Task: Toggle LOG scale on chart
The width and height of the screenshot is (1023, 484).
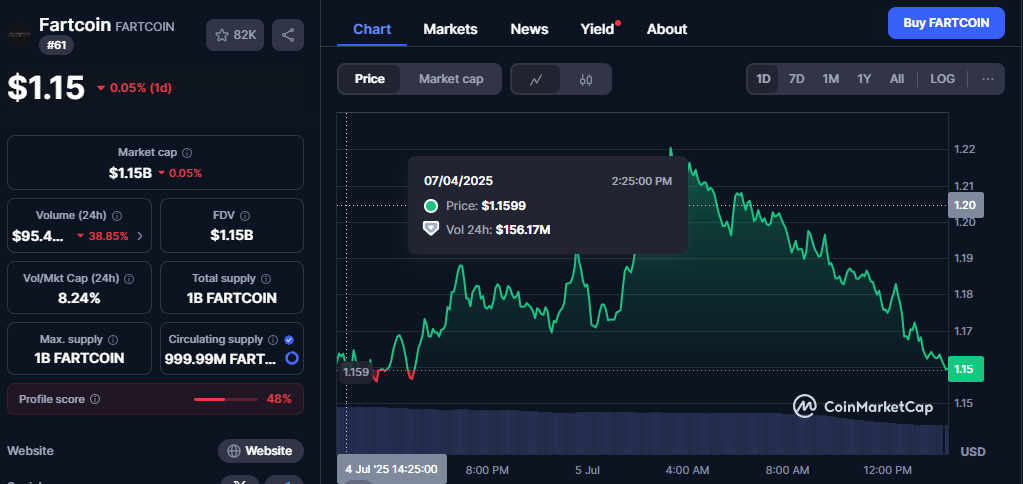Action: (x=942, y=79)
